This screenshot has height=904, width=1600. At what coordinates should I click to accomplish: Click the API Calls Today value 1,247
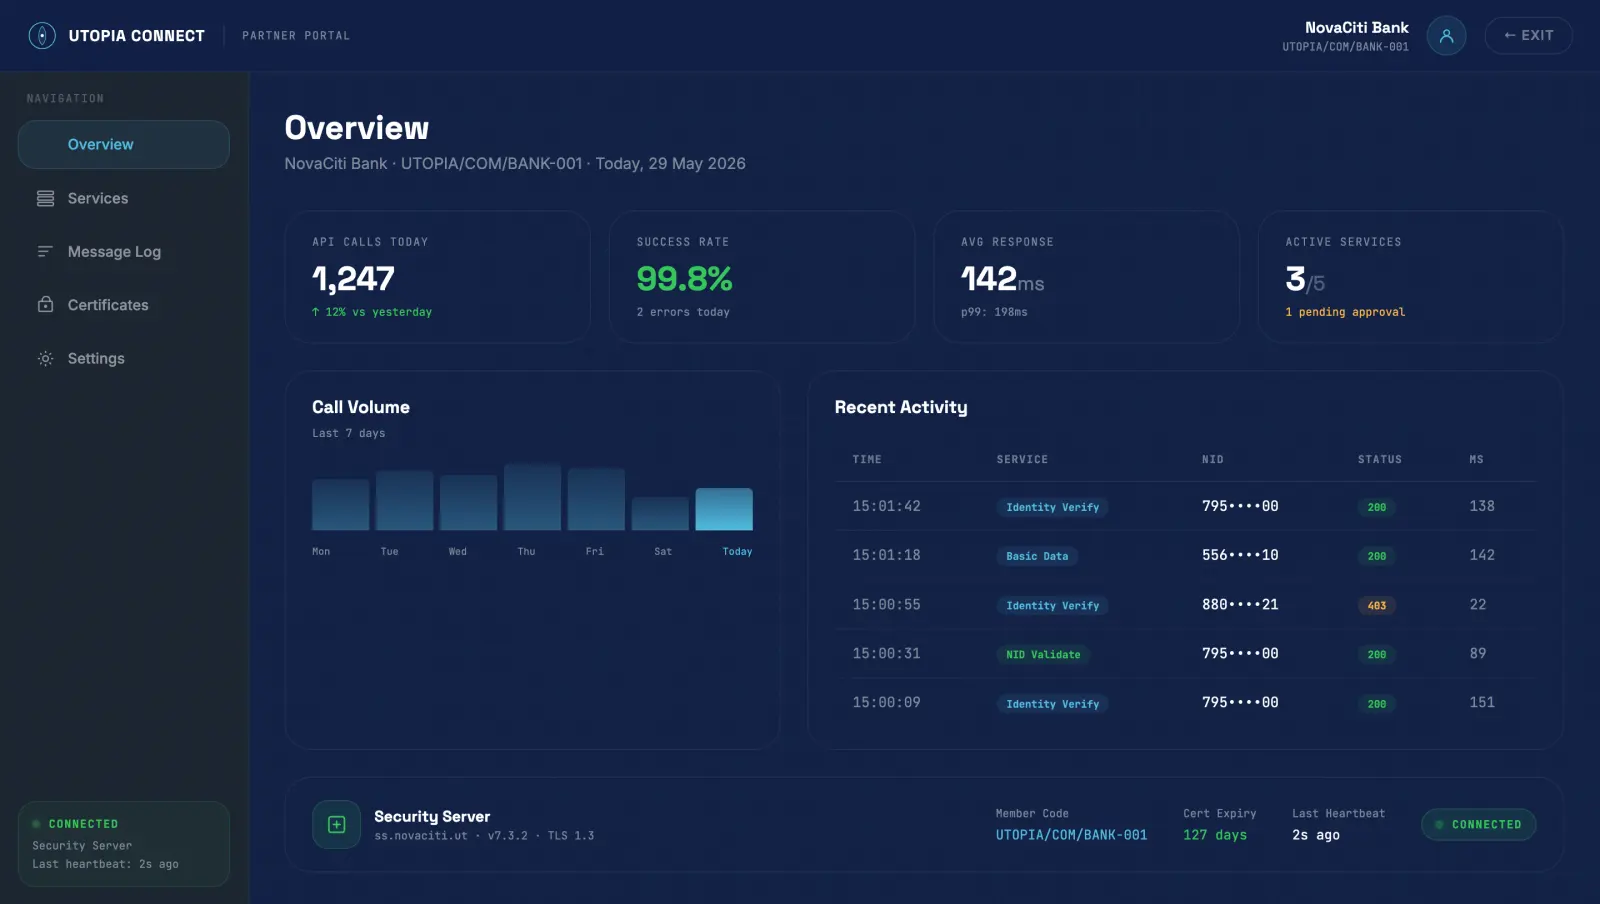[353, 278]
